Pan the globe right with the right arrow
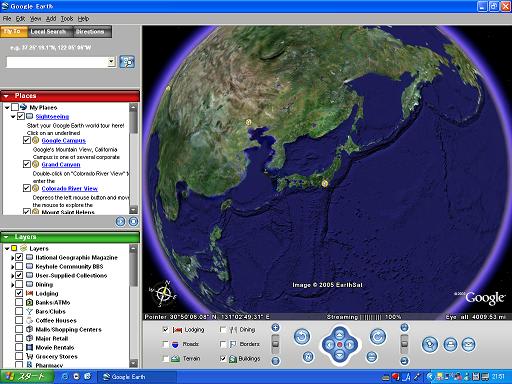 click(350, 345)
